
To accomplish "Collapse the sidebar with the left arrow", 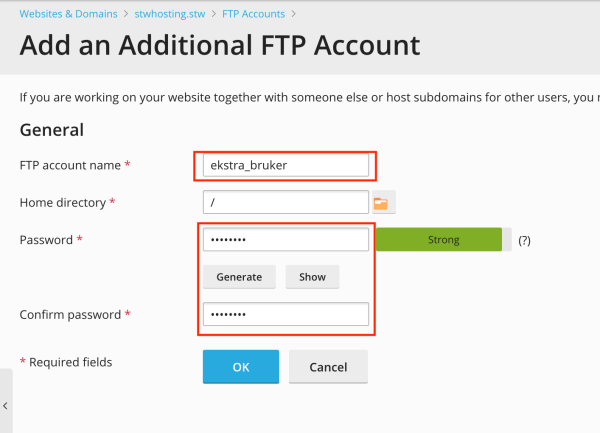I will point(5,406).
